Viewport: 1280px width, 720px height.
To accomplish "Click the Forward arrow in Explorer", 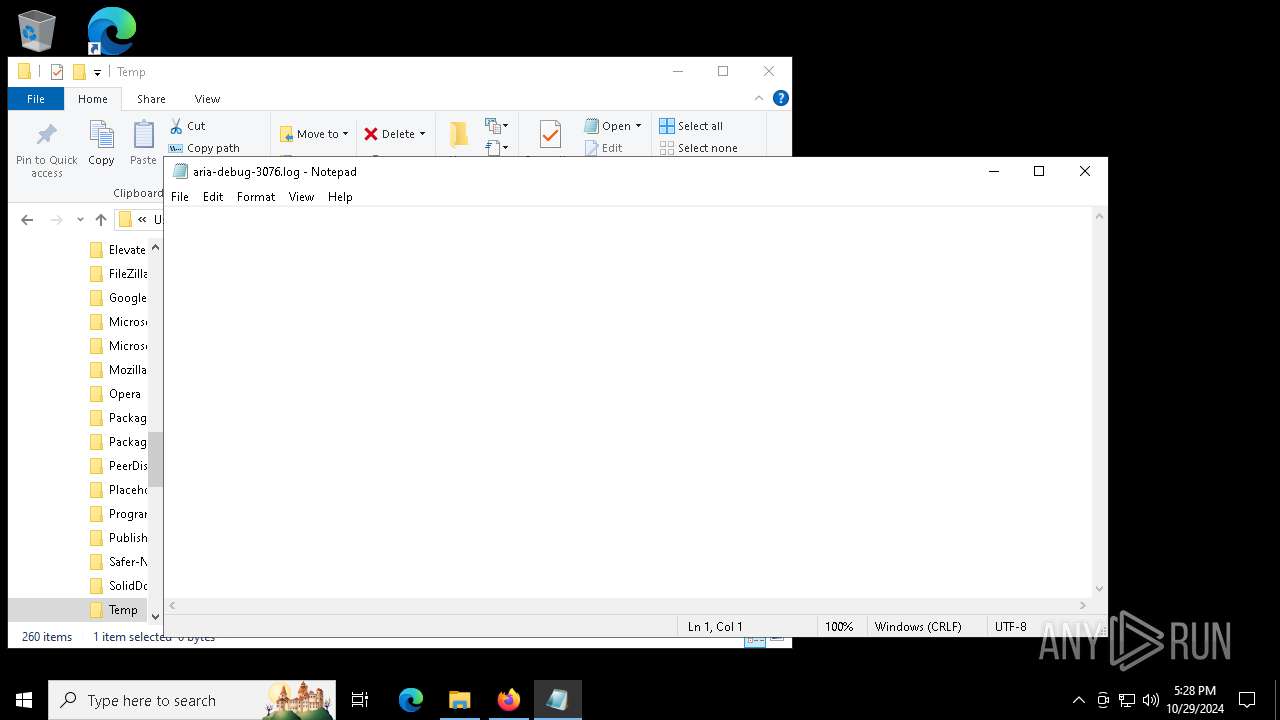I will (x=57, y=220).
